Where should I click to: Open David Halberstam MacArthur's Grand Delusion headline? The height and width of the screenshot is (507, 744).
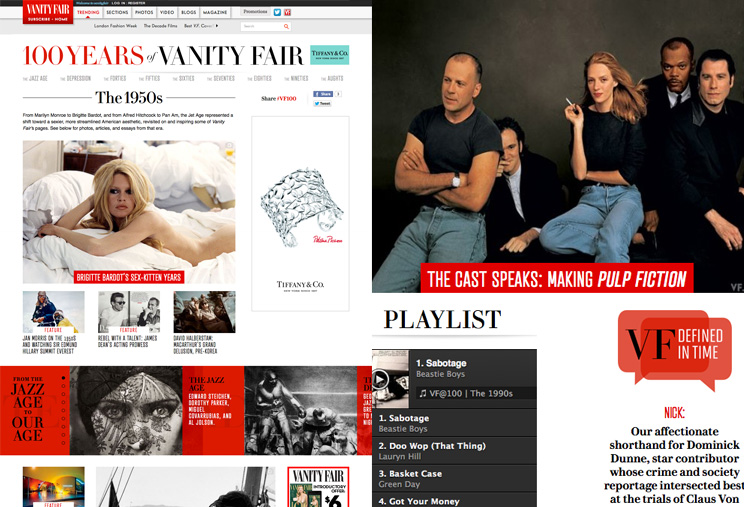tap(195, 345)
